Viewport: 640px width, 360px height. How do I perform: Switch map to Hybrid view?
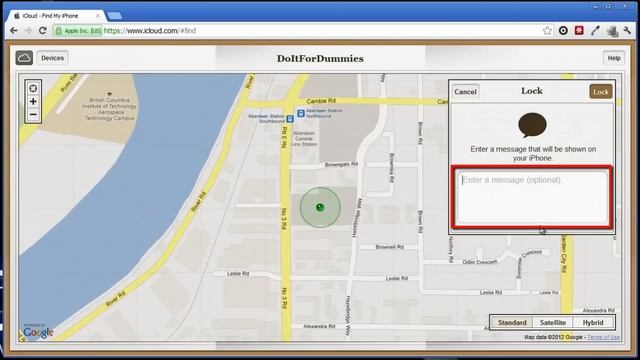point(593,322)
